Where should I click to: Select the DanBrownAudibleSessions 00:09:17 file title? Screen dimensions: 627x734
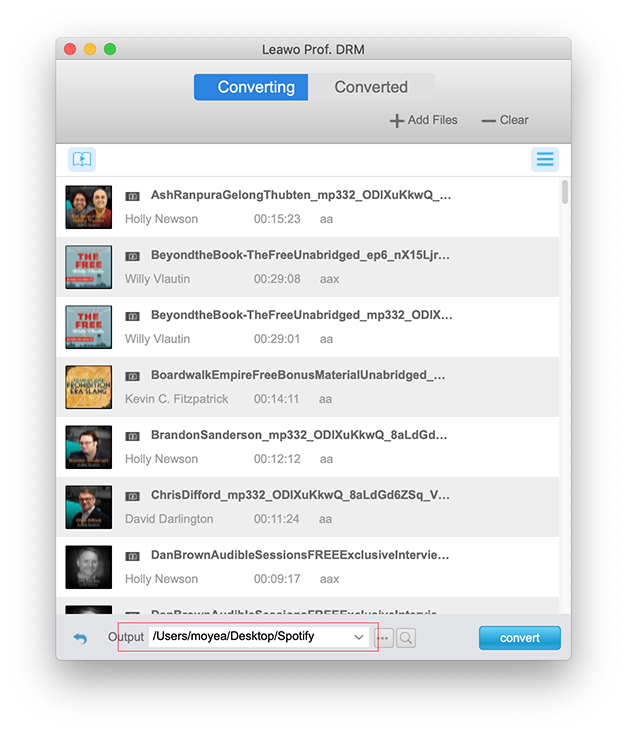coord(300,555)
